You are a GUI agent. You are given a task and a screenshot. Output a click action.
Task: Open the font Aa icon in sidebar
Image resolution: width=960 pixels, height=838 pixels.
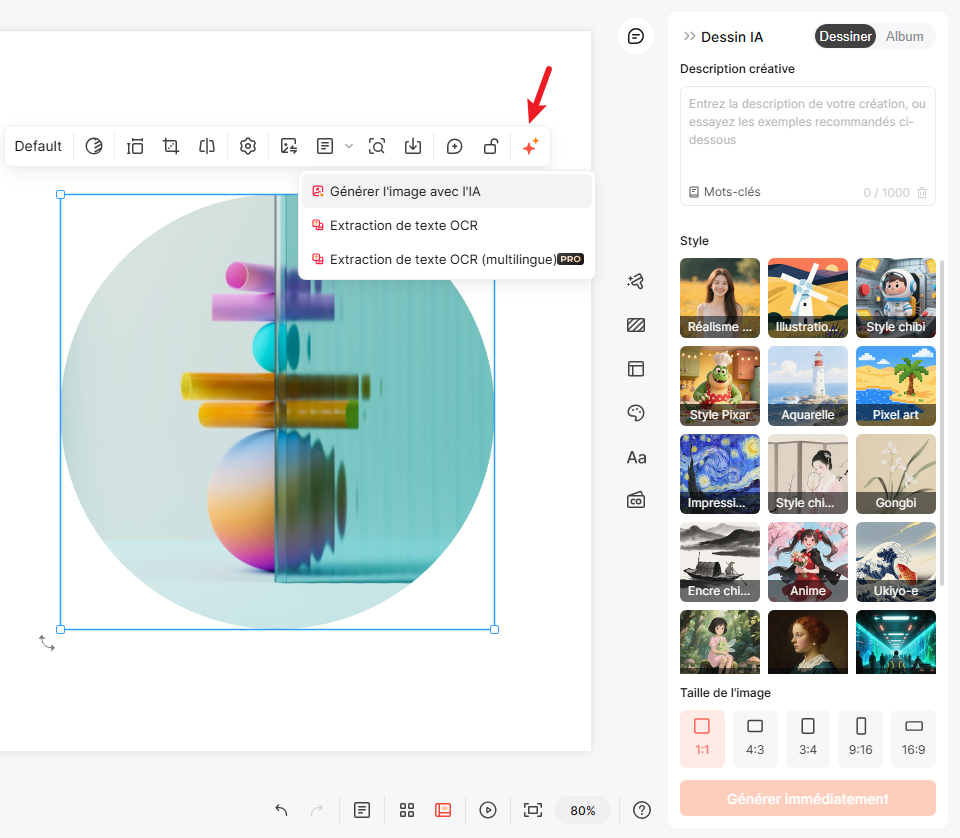click(x=636, y=457)
